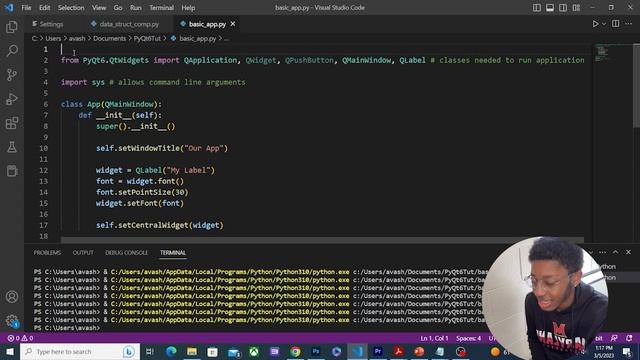Open the Manage gear icon
This screenshot has height=360, width=640.
[12, 321]
